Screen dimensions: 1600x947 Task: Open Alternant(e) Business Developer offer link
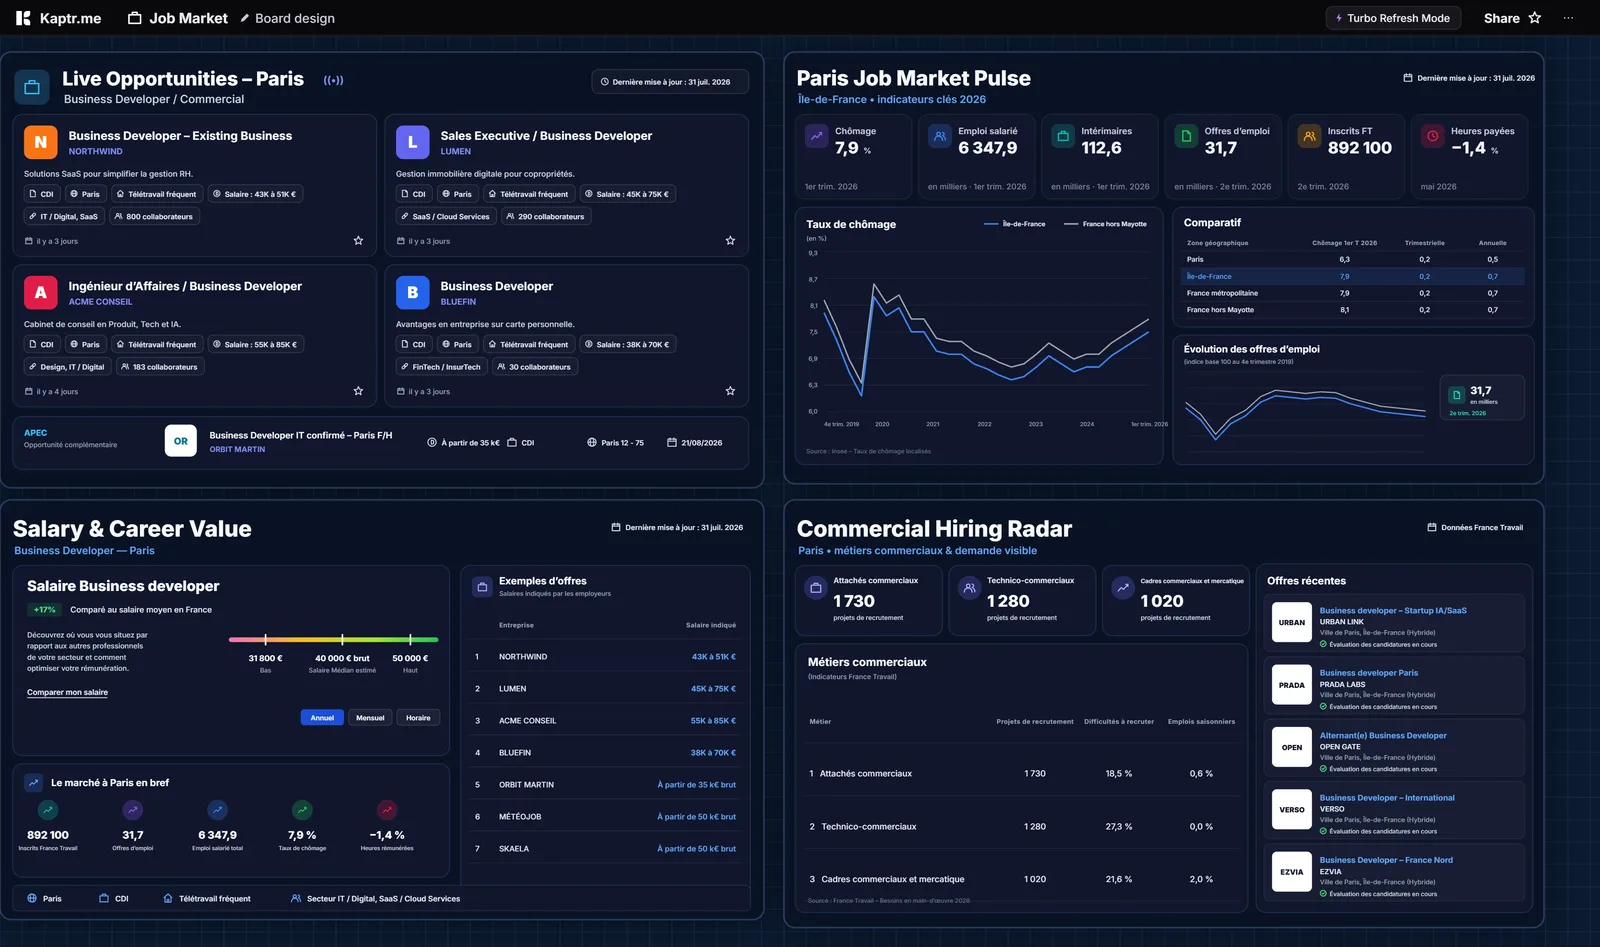click(1383, 735)
